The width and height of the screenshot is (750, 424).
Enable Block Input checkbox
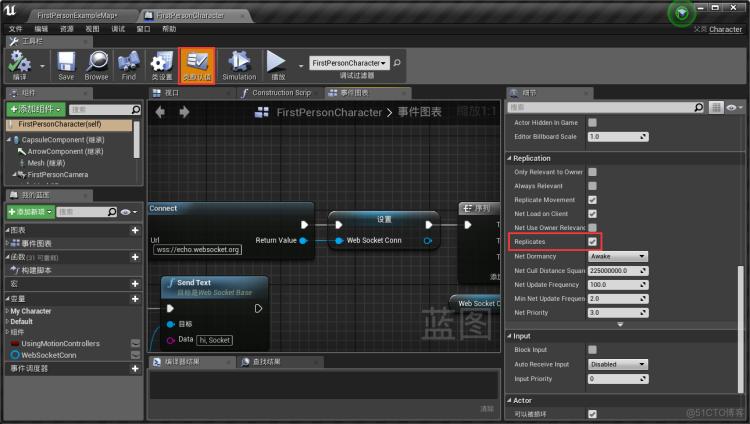tap(592, 350)
